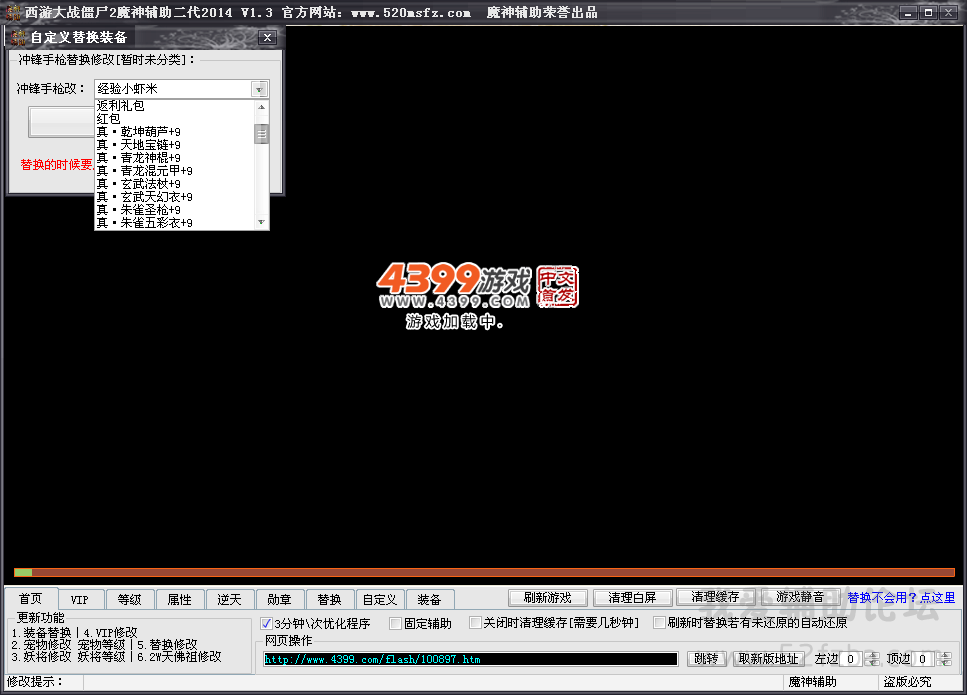Click the 清理白屏 button
This screenshot has width=967, height=695.
click(x=632, y=598)
